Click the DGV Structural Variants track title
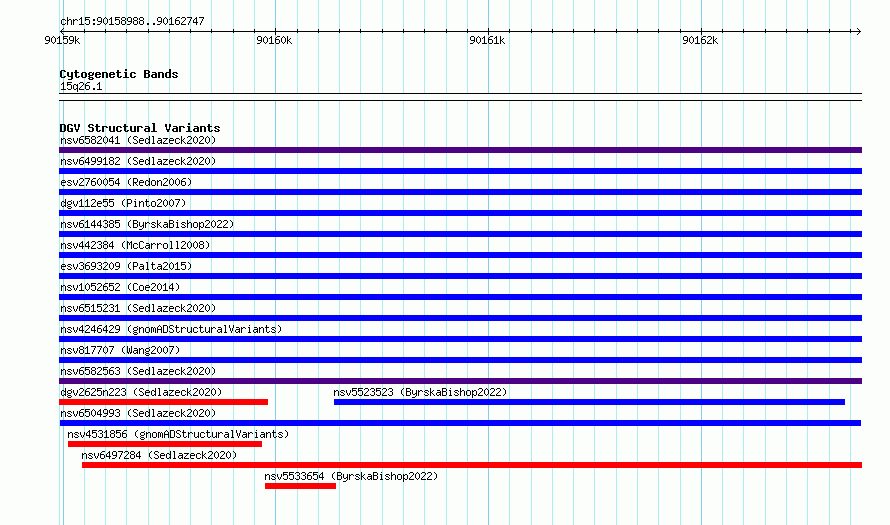Image resolution: width=890 pixels, height=525 pixels. [x=140, y=128]
